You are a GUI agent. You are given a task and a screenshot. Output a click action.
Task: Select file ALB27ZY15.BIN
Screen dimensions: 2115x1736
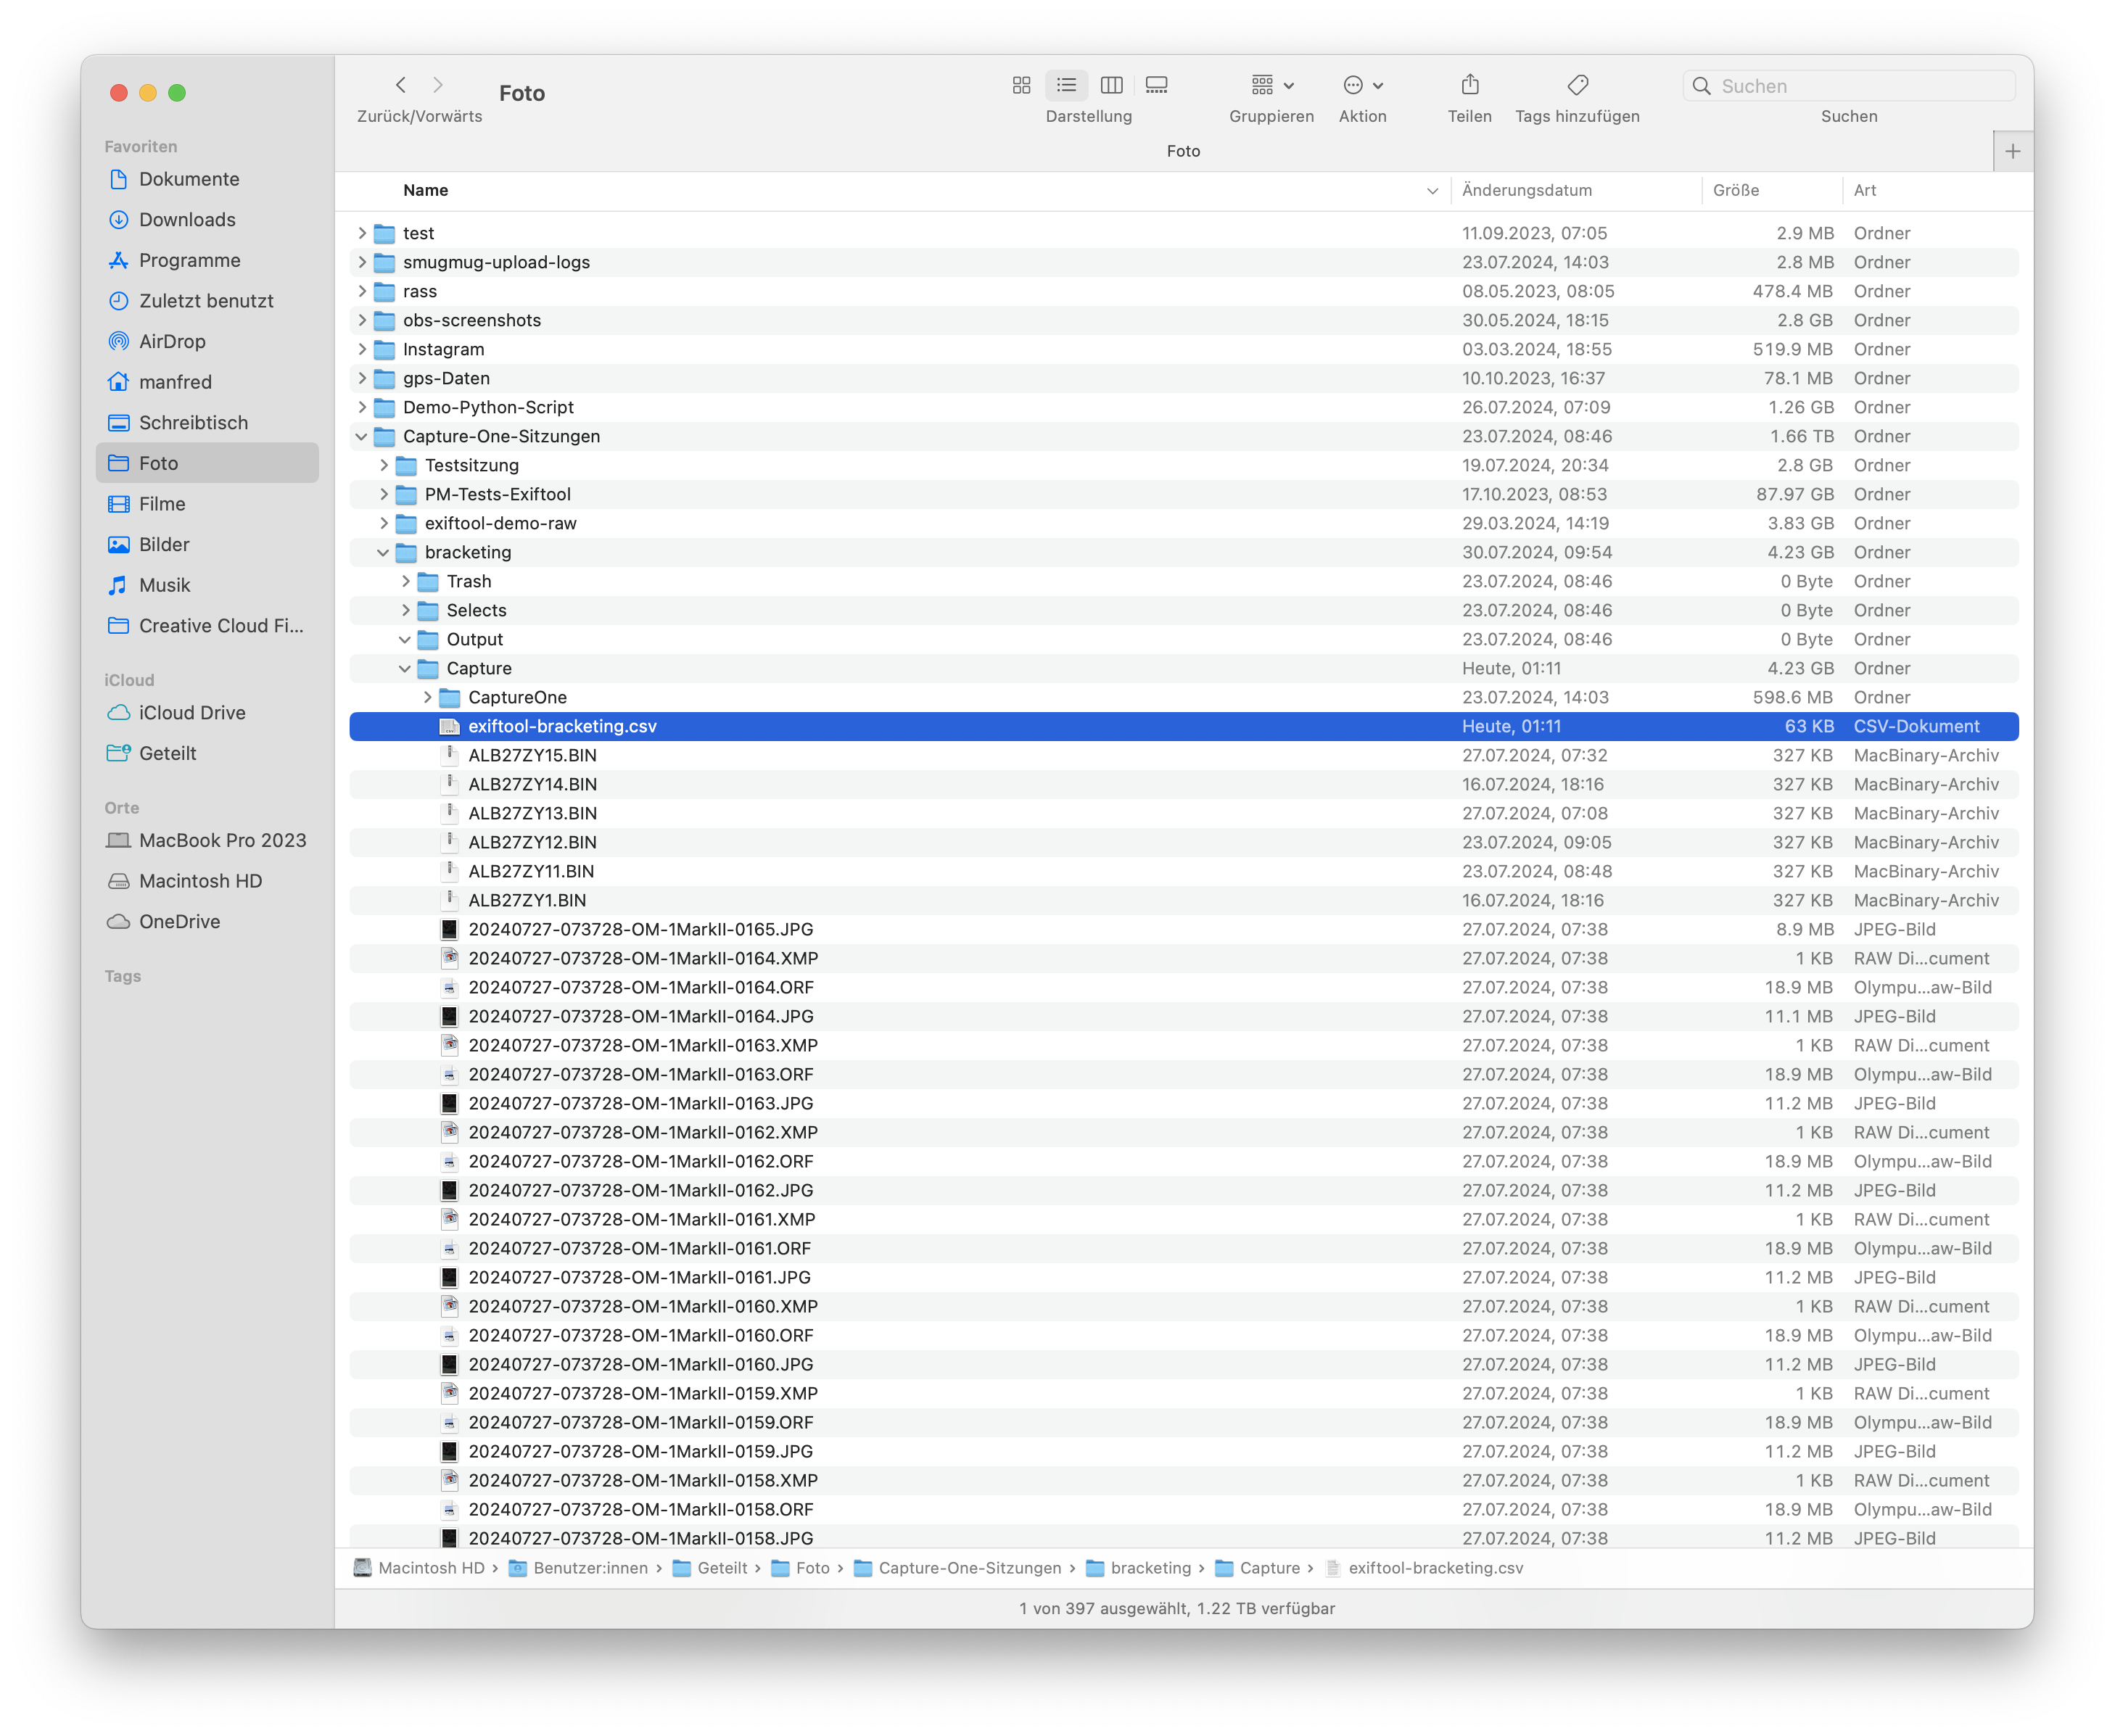coord(532,756)
